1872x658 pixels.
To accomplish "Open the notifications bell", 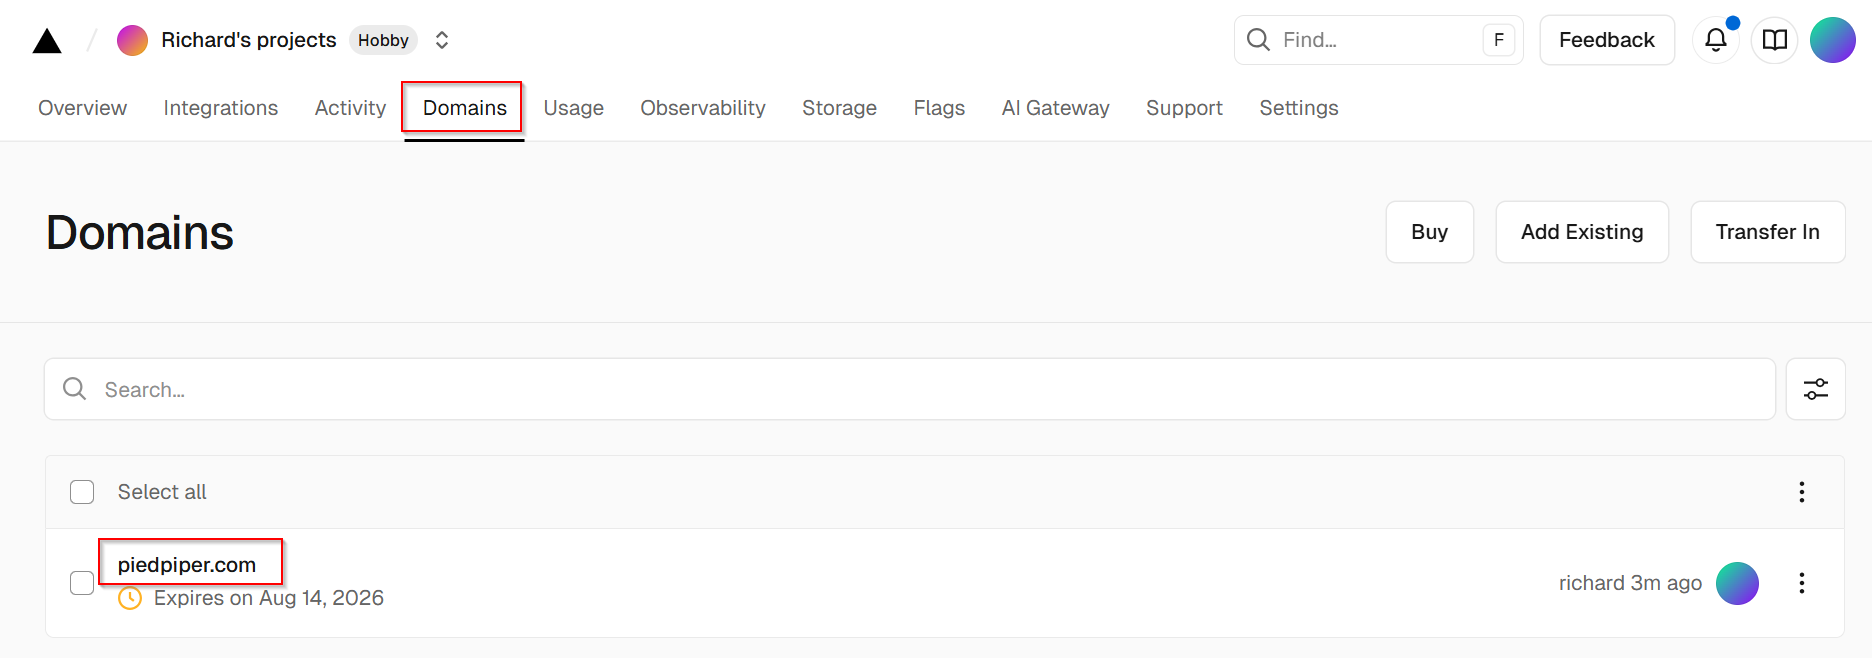I will tap(1715, 40).
